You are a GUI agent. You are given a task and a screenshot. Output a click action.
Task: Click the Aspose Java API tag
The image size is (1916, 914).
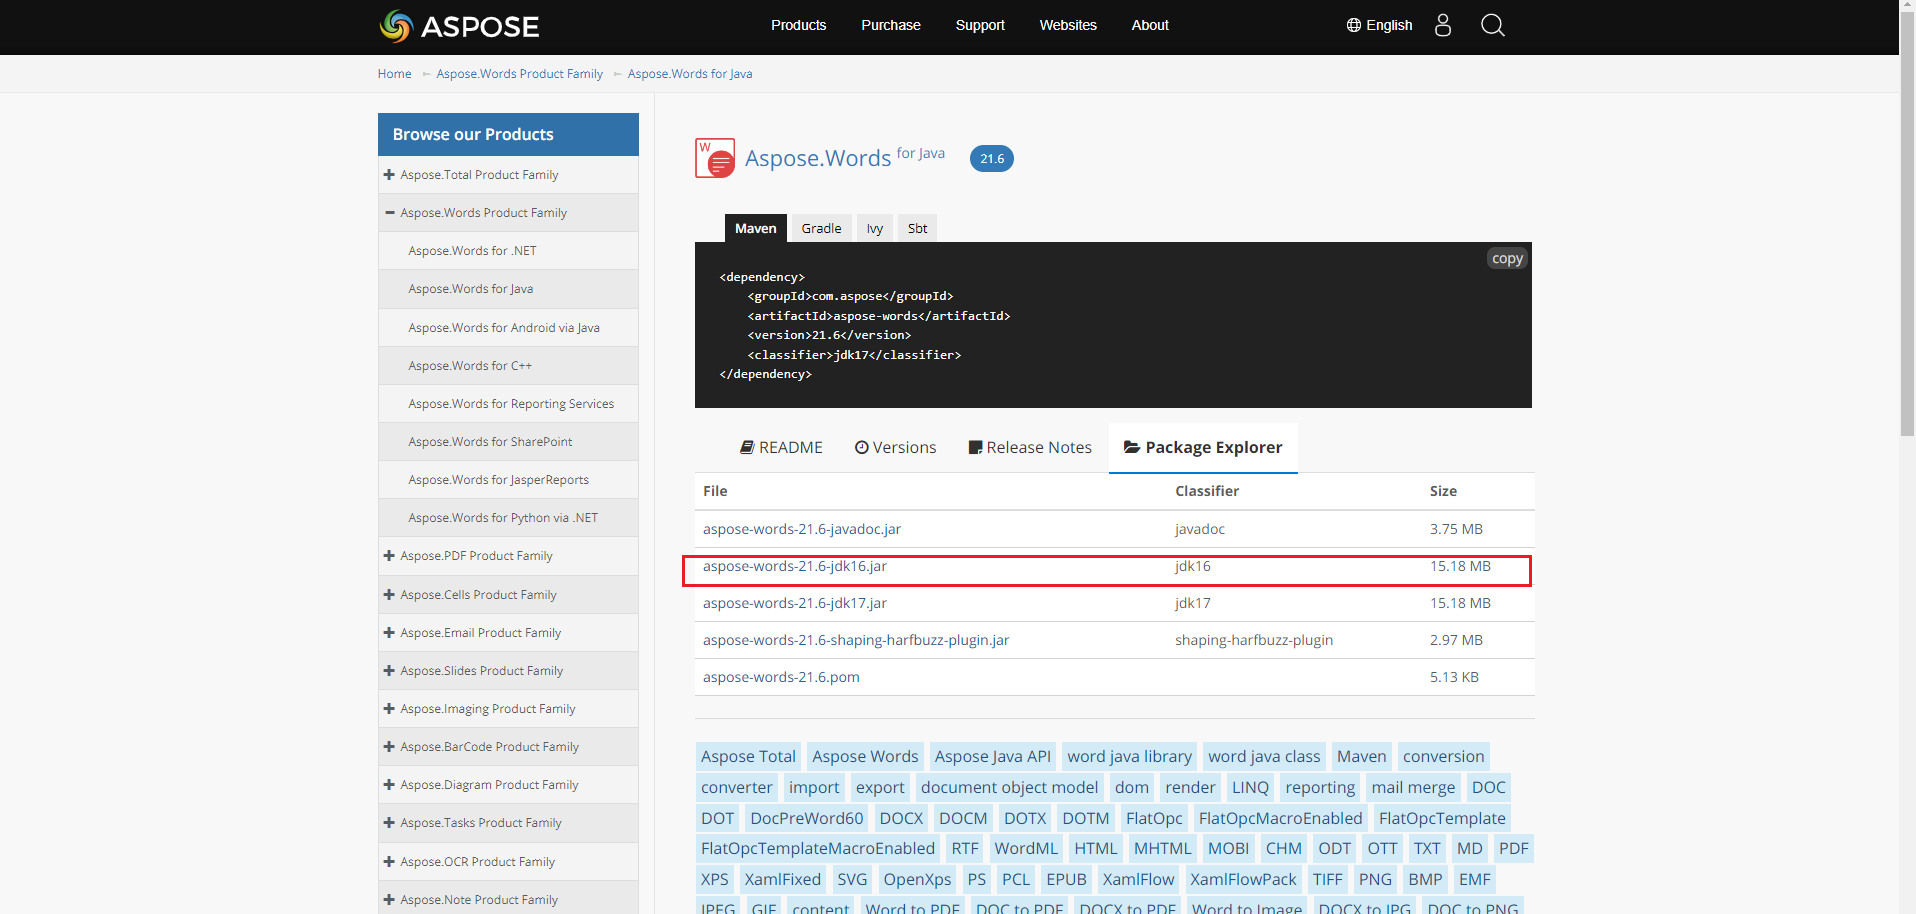click(x=993, y=756)
